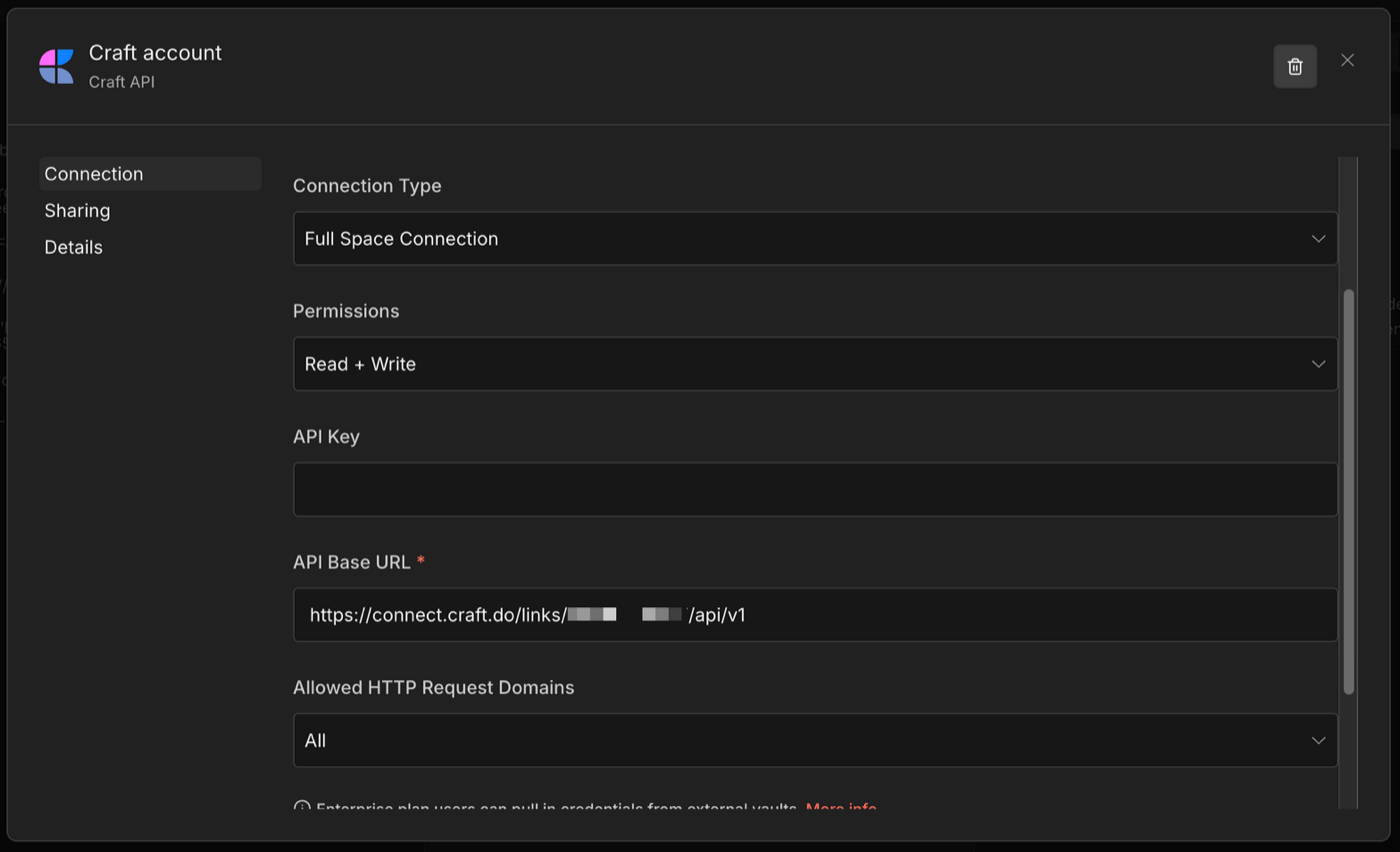Image resolution: width=1400 pixels, height=852 pixels.
Task: Select the Connection section in the sidebar
Action: 93,173
